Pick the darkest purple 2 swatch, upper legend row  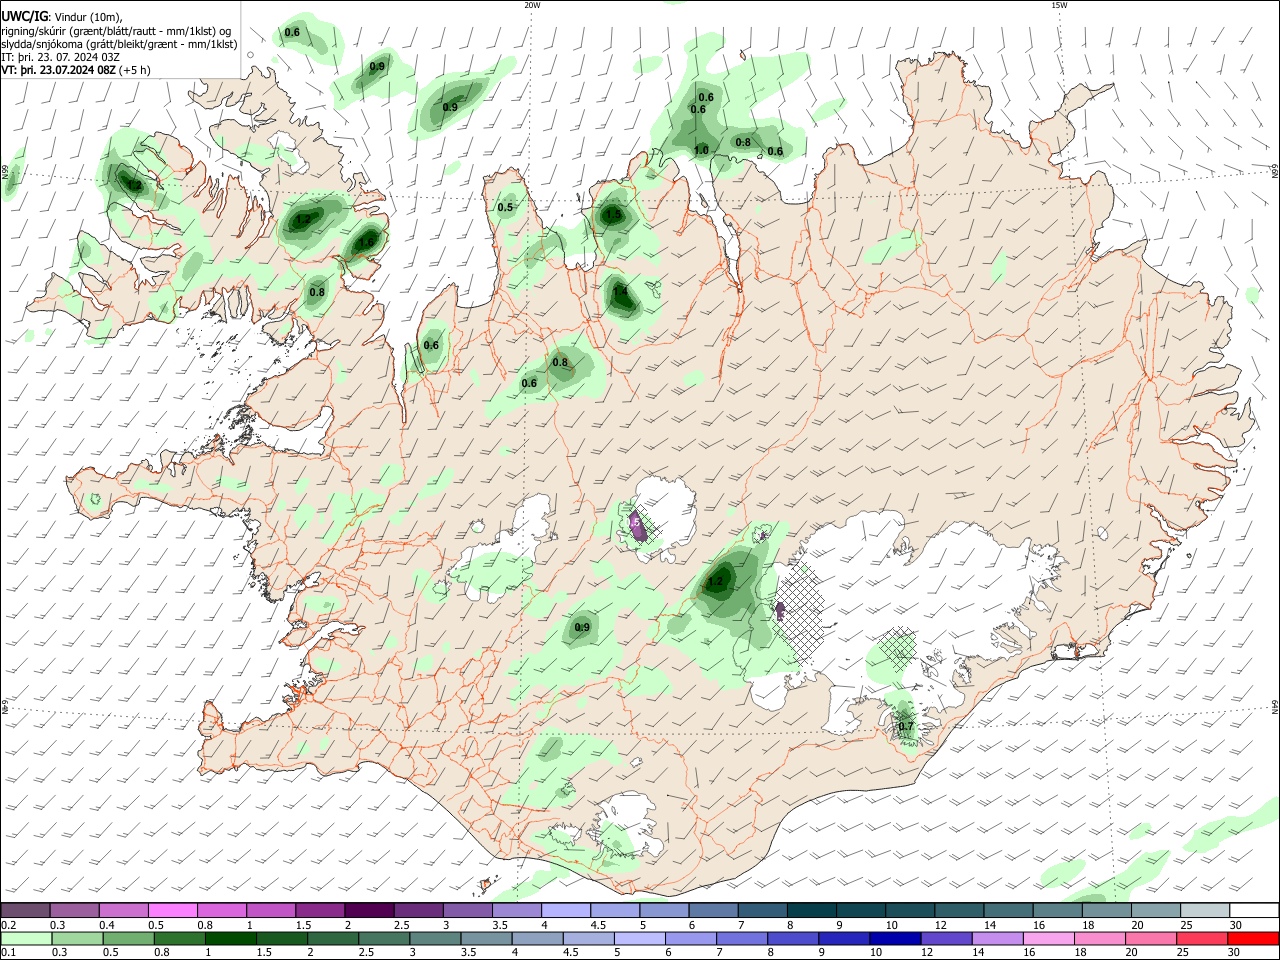[x=368, y=910]
